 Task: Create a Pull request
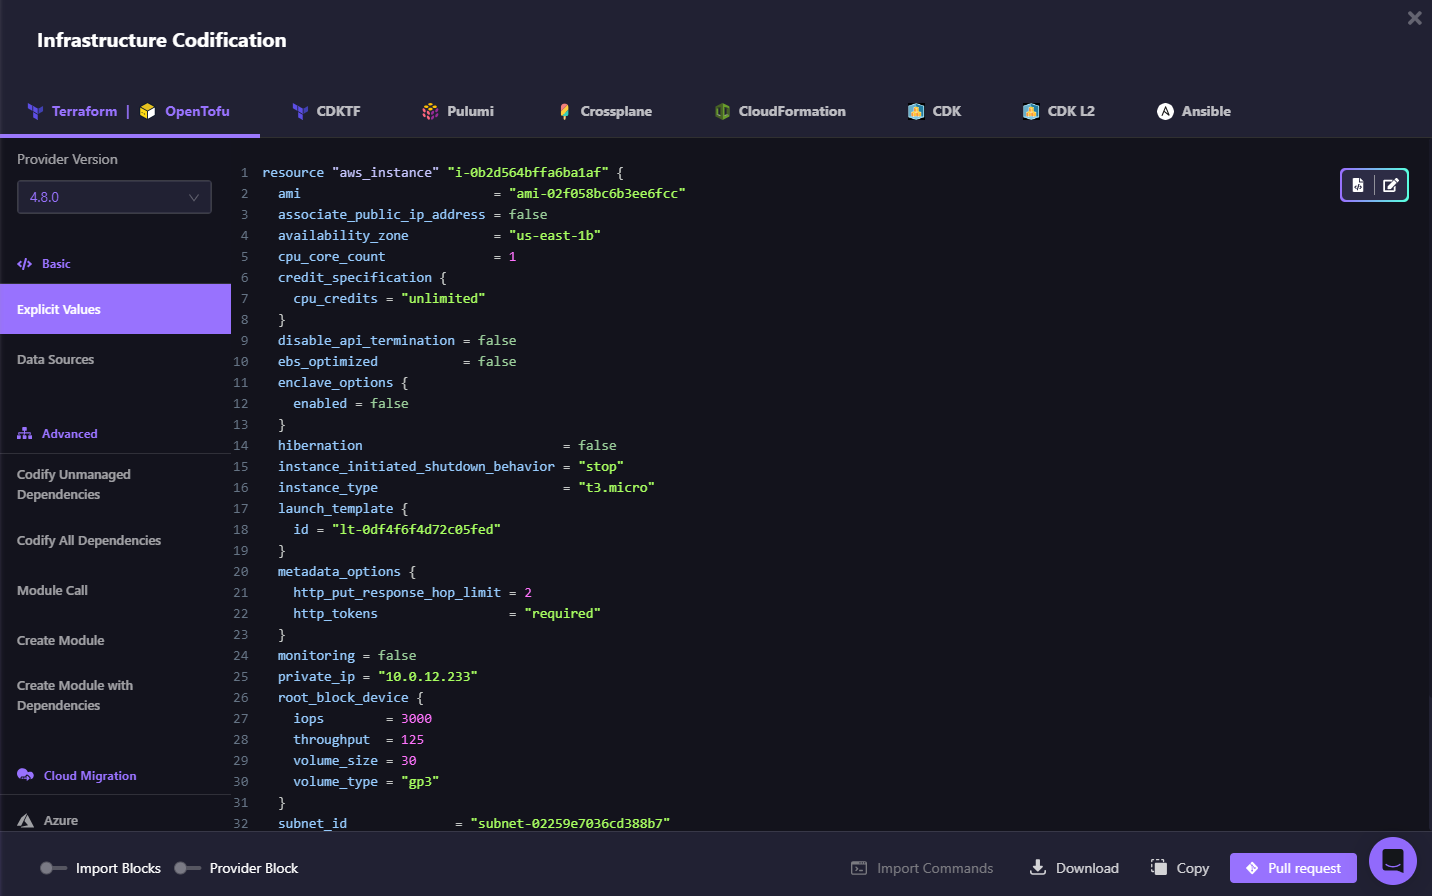click(x=1293, y=868)
